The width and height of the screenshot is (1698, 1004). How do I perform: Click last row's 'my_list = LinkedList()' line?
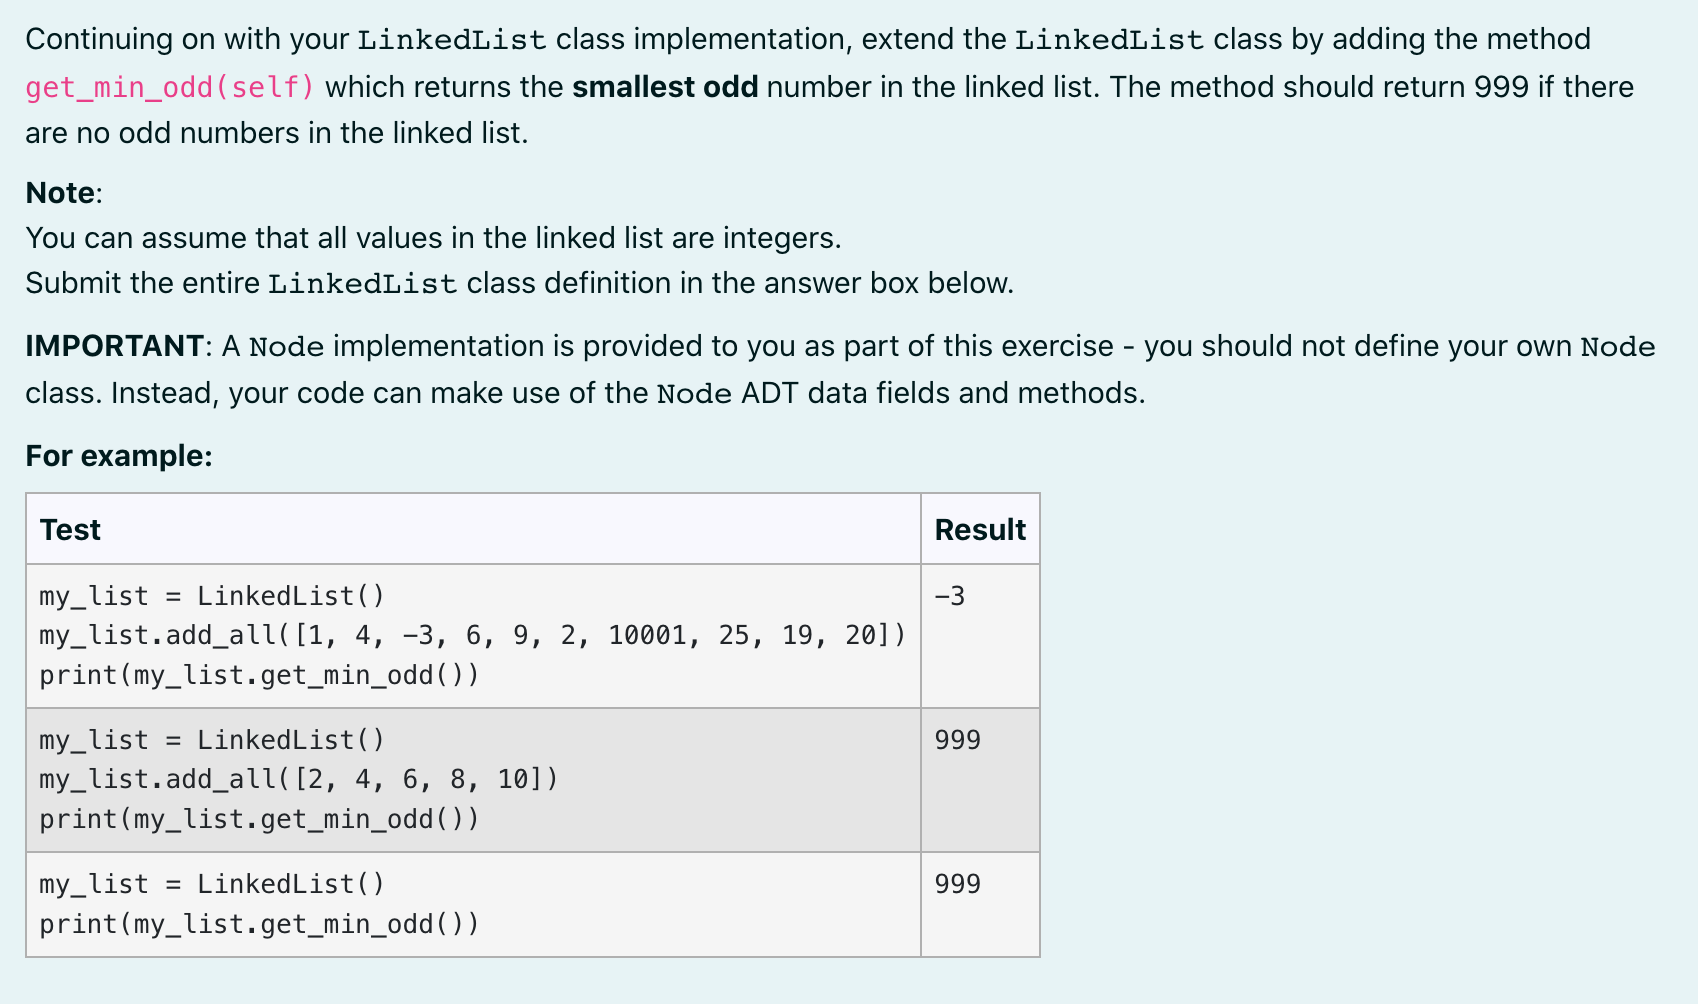click(212, 884)
